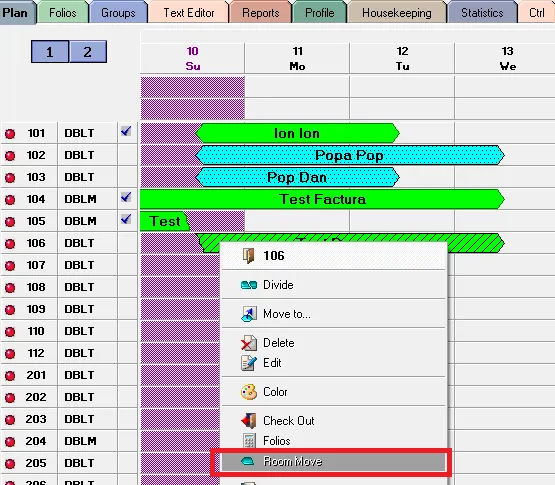Click the Delete red X page icon
The height and width of the screenshot is (485, 555).
tap(249, 343)
